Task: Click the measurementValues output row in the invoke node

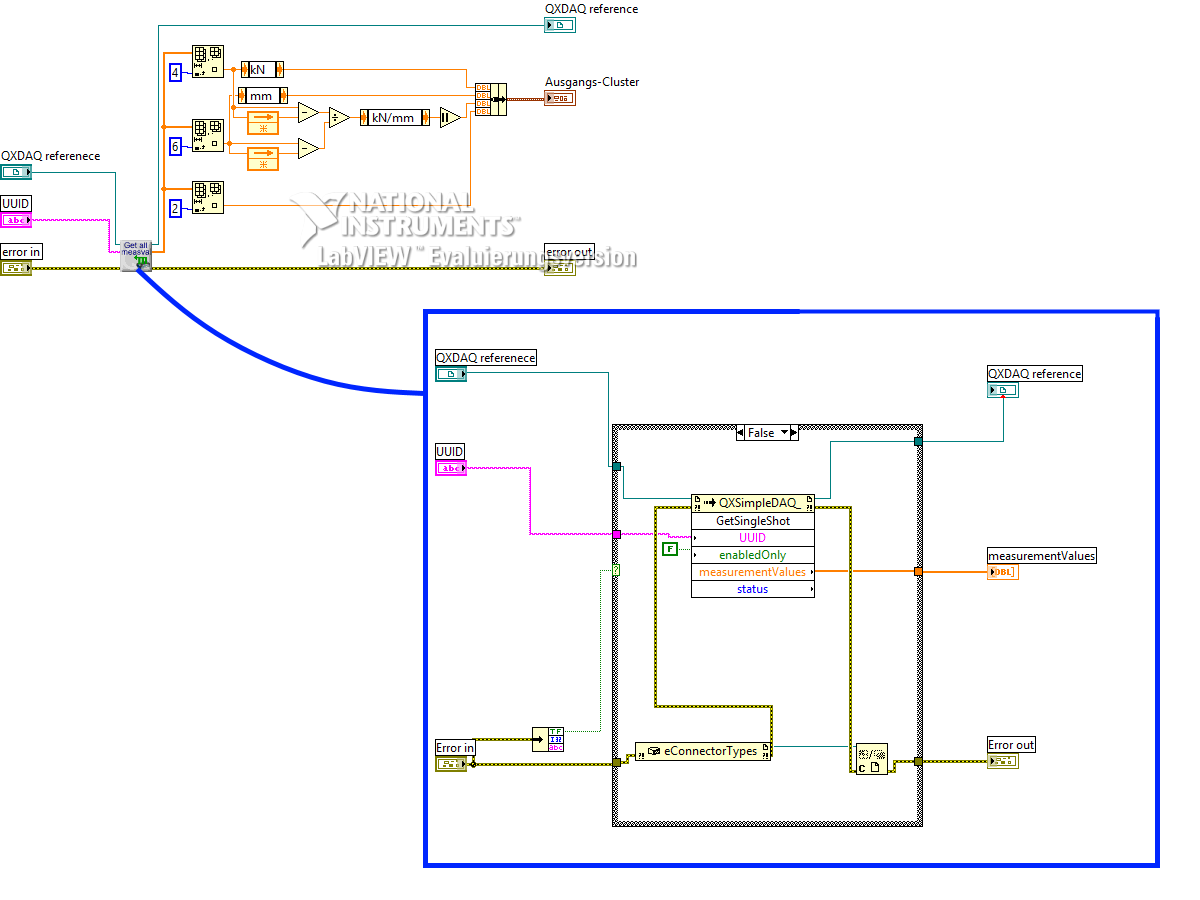Action: tap(753, 572)
